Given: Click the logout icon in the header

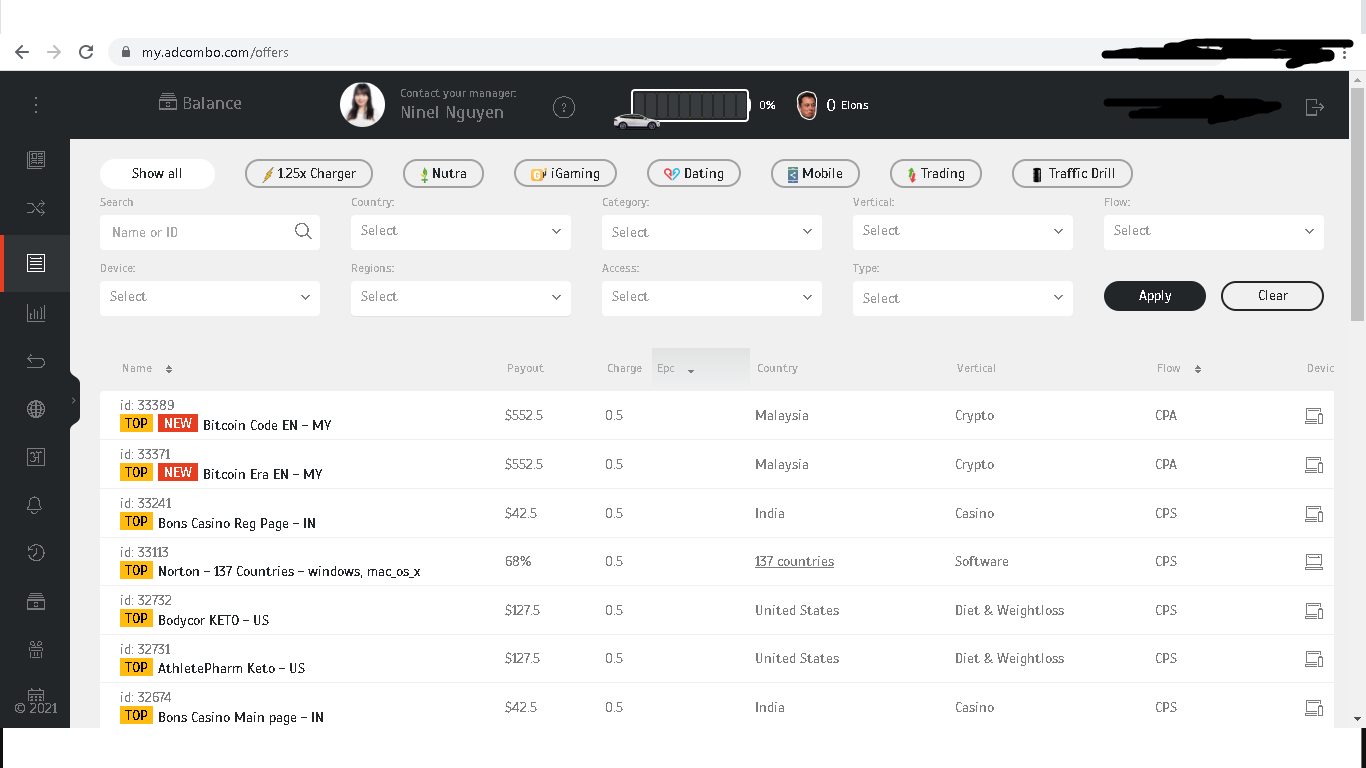Looking at the screenshot, I should (x=1315, y=107).
